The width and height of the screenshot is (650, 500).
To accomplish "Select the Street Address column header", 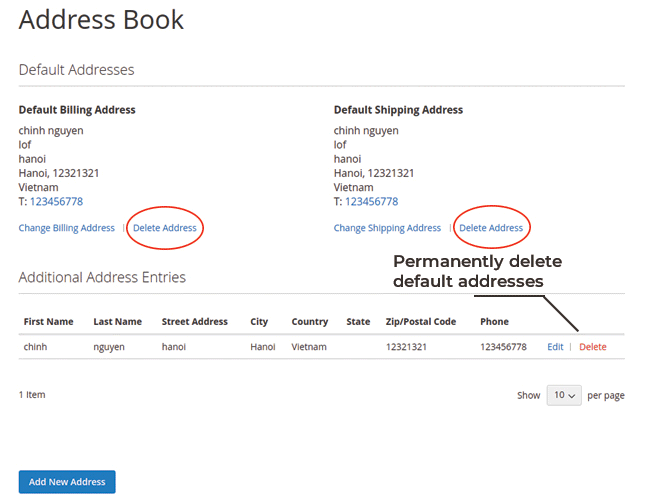I will coord(195,322).
